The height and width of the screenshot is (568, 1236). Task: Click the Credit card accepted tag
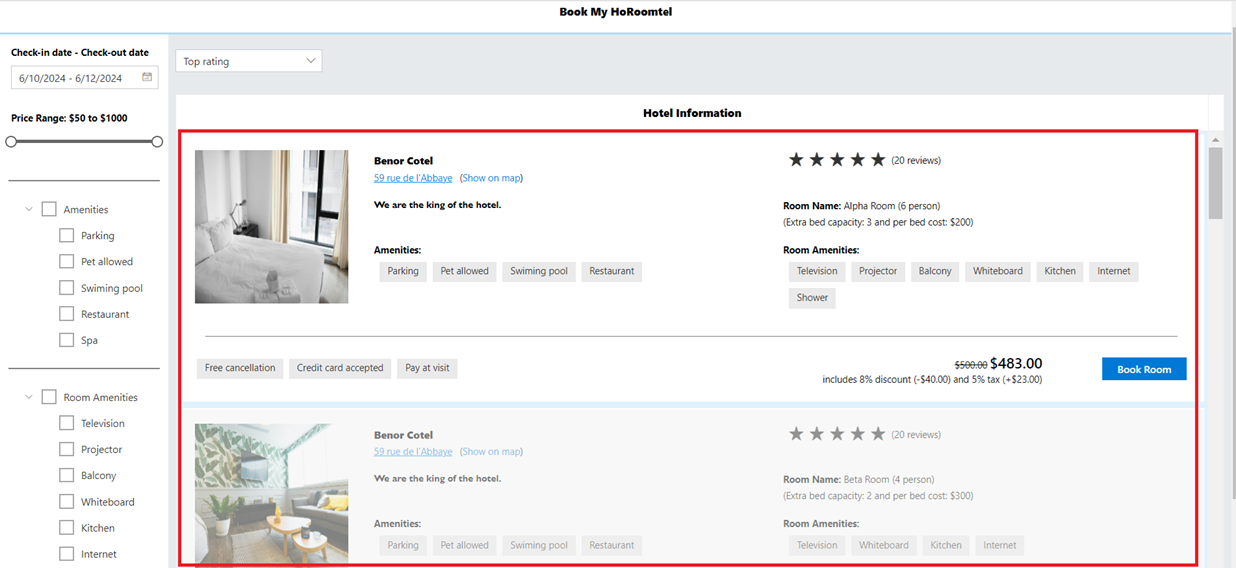tap(340, 368)
